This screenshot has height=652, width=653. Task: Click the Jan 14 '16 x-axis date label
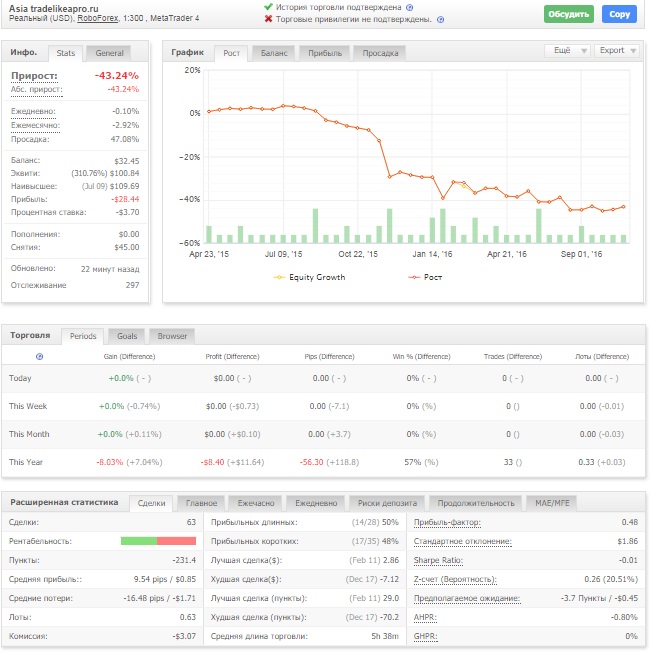pos(432,254)
